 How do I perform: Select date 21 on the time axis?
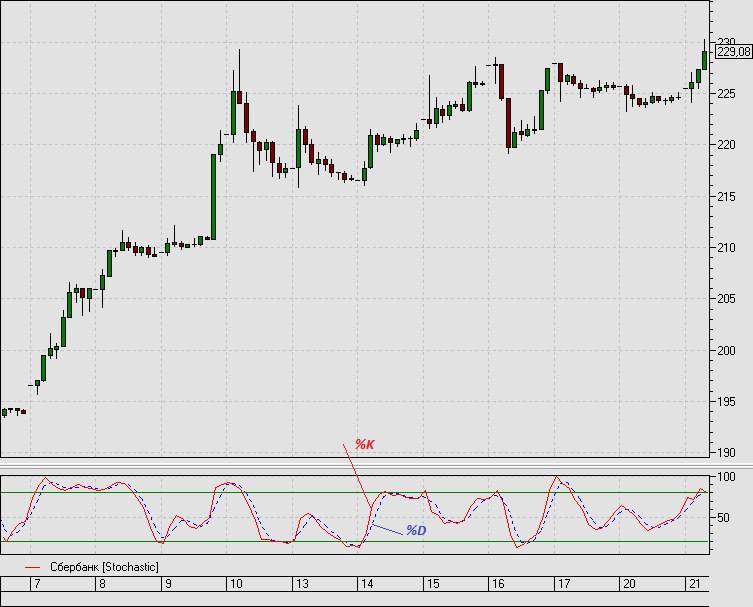[695, 584]
